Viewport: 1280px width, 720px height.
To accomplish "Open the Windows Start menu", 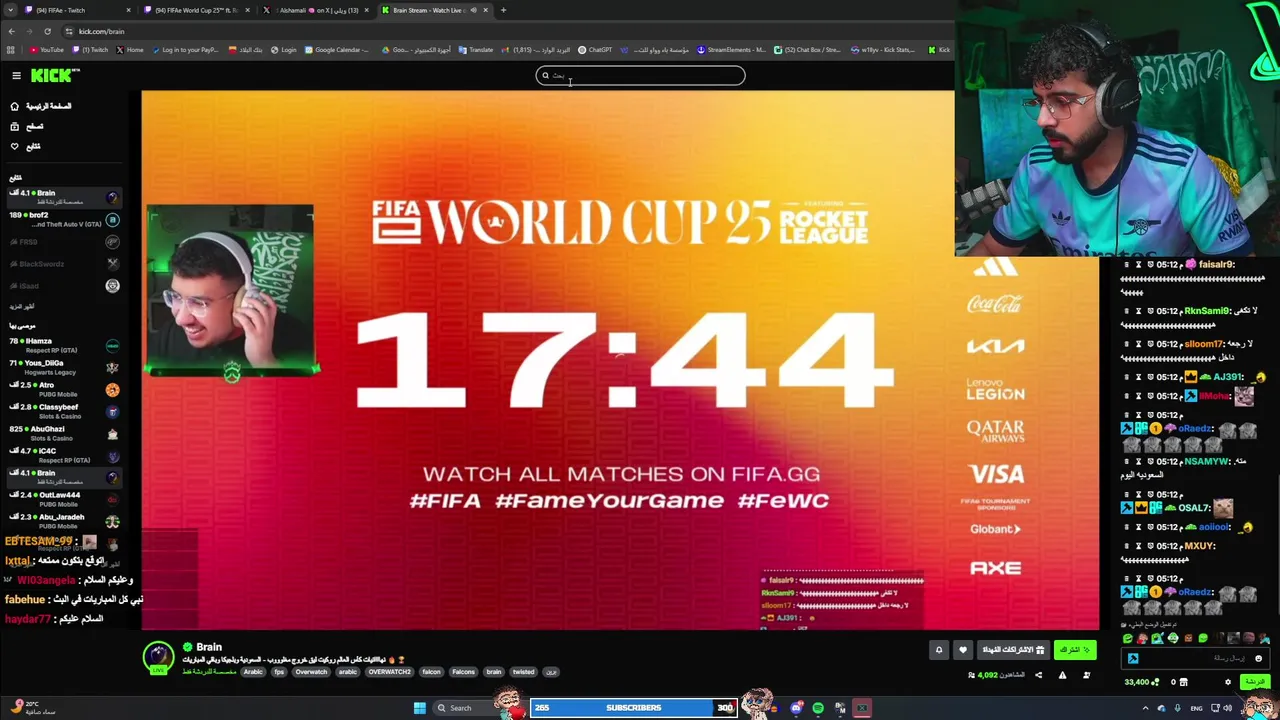I will tap(419, 708).
